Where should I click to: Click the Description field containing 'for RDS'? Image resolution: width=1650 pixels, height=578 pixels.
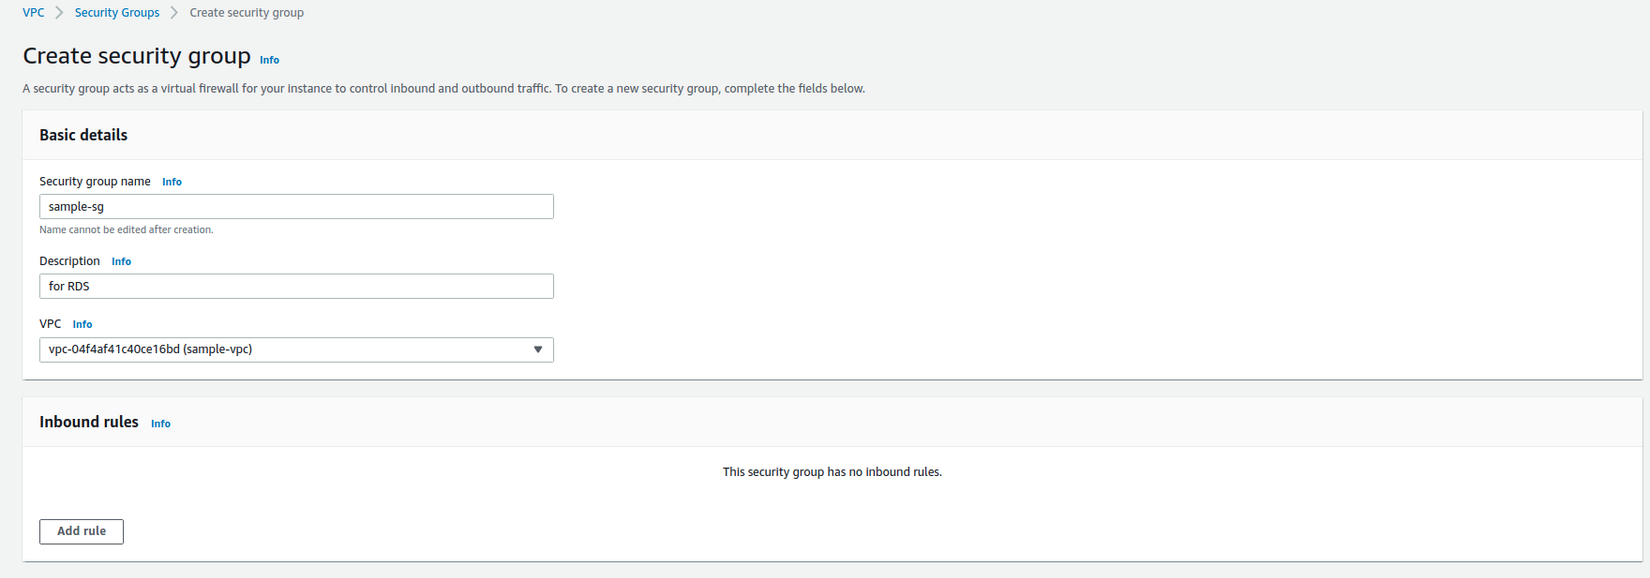click(x=296, y=287)
